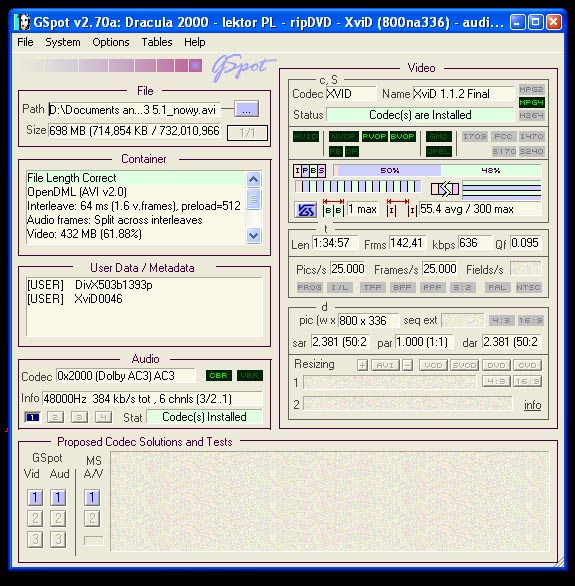The image size is (575, 586).
Task: Click the DVD resizing button
Action: pyautogui.click(x=496, y=365)
